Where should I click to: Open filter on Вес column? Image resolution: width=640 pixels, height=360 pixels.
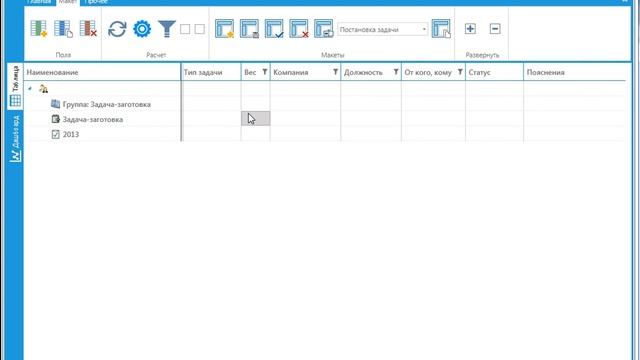point(264,72)
